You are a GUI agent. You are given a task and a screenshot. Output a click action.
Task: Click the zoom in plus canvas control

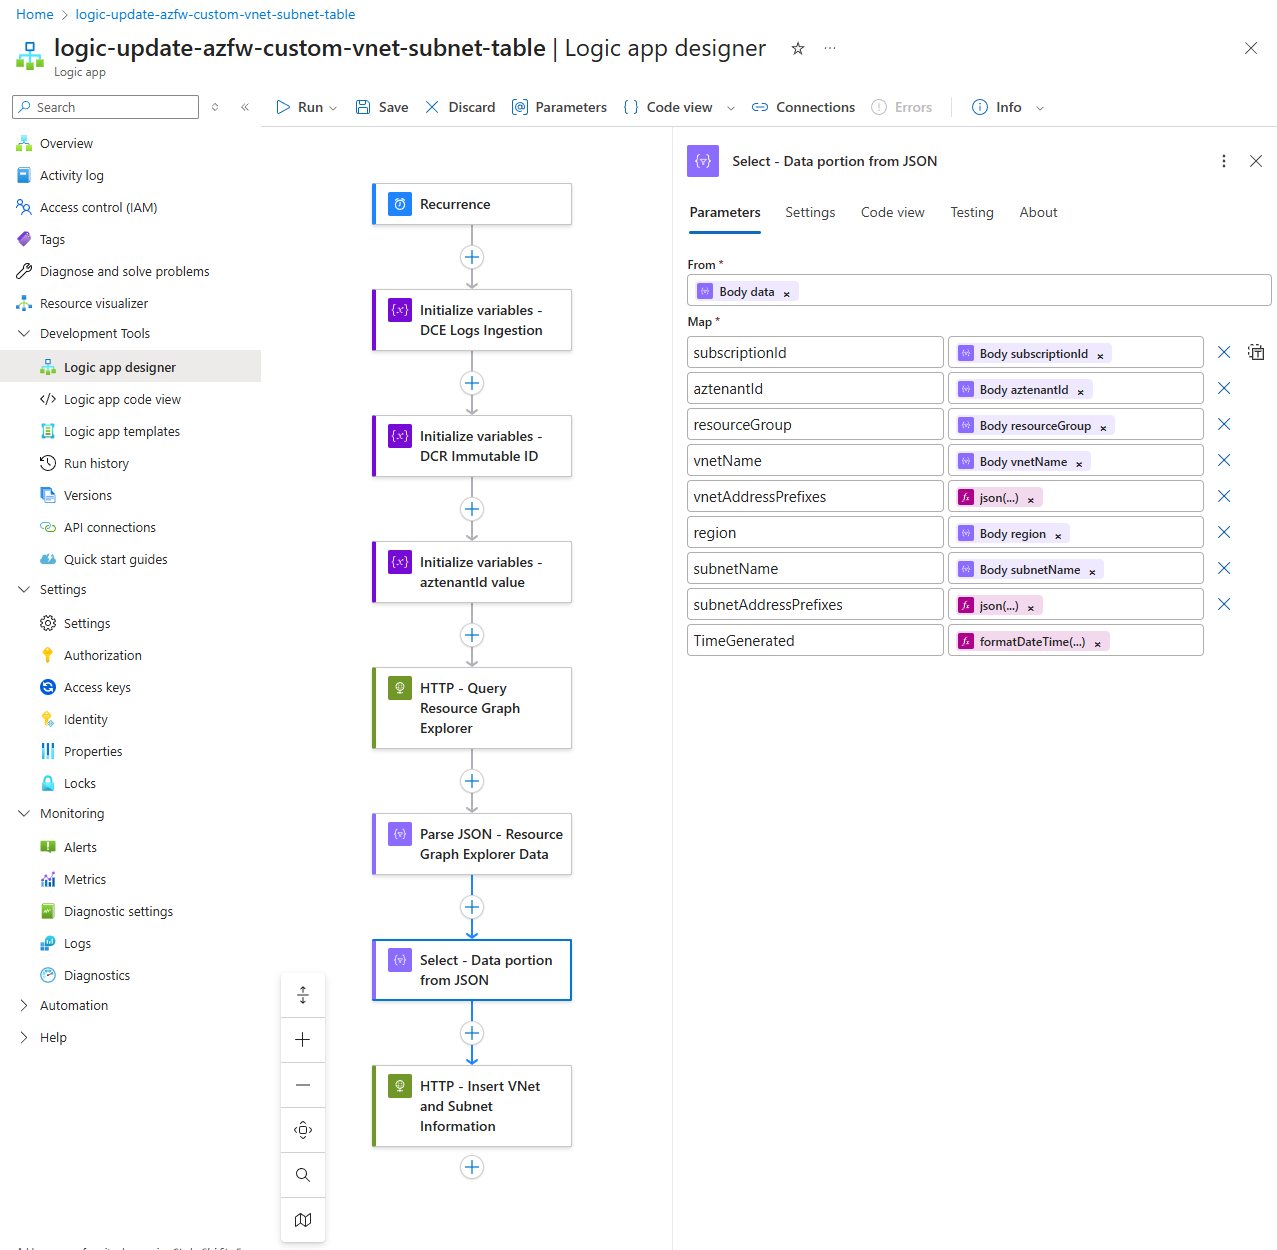click(303, 1040)
